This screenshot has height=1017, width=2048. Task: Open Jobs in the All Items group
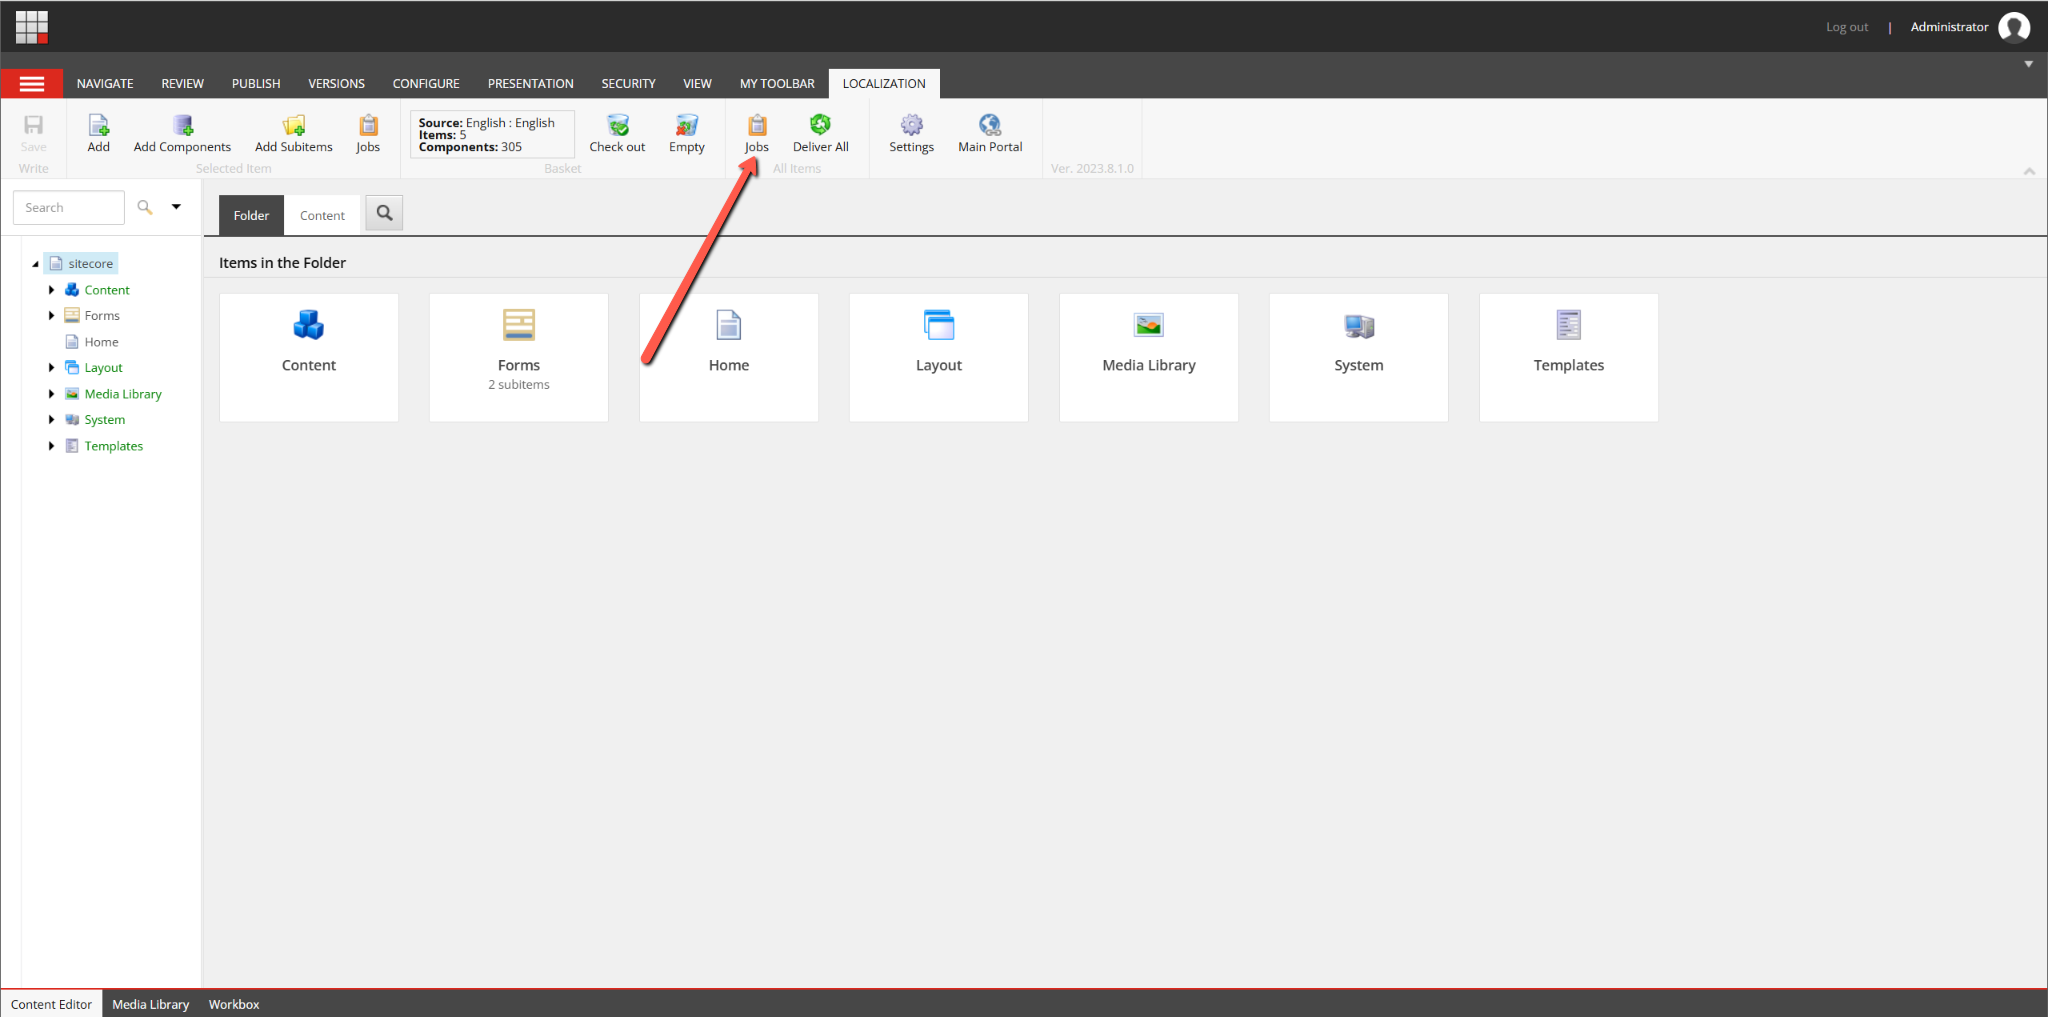pos(757,133)
